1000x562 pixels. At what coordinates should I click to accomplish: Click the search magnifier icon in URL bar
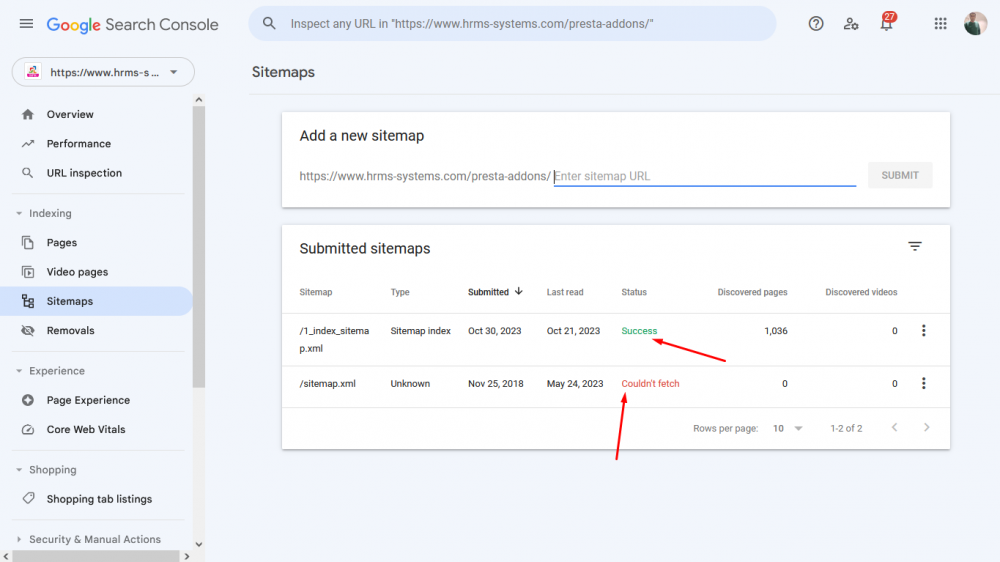[x=269, y=24]
